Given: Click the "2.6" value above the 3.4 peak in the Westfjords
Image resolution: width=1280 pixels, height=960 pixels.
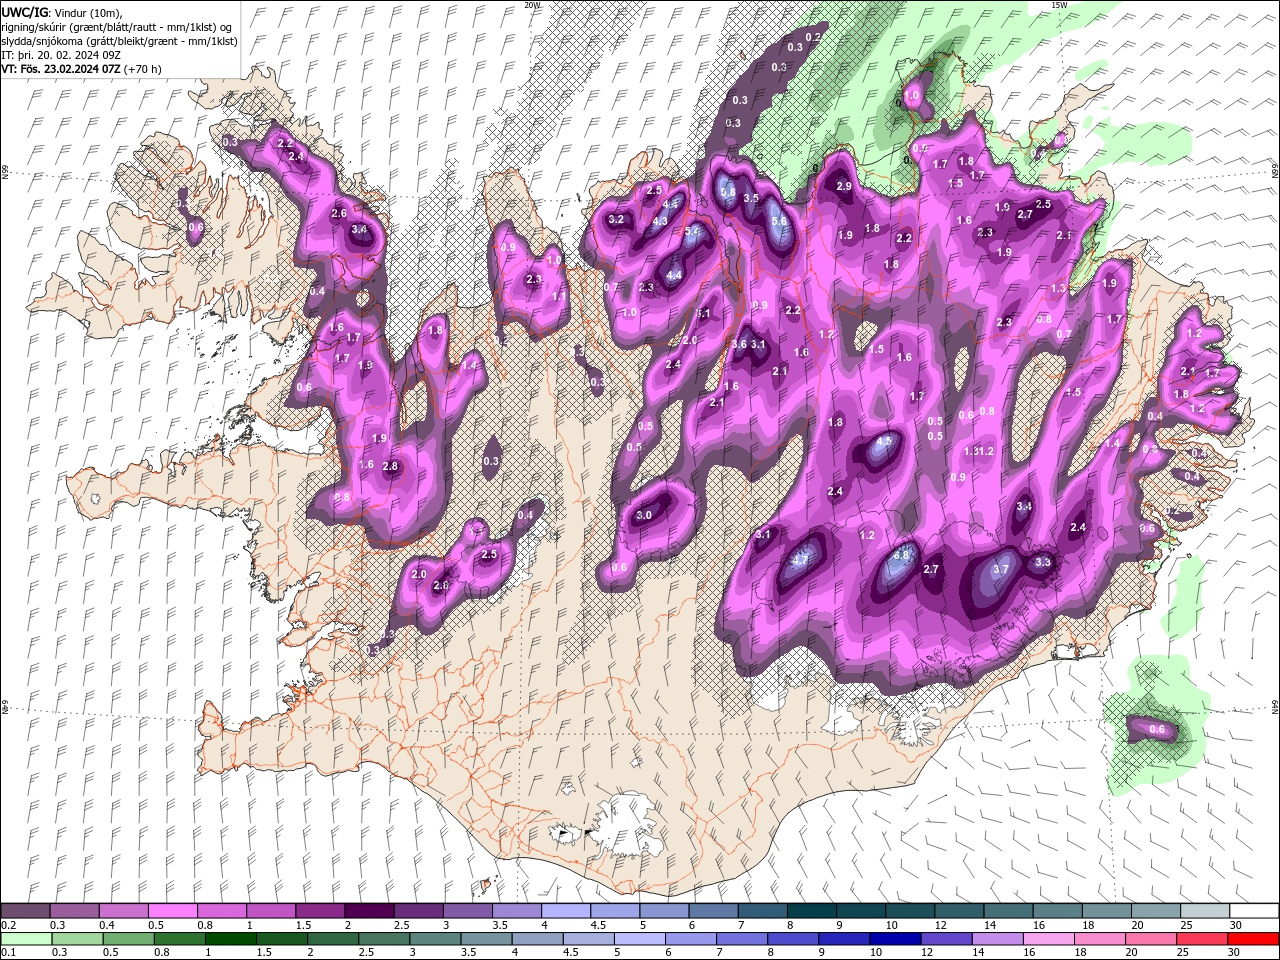Looking at the screenshot, I should [339, 213].
